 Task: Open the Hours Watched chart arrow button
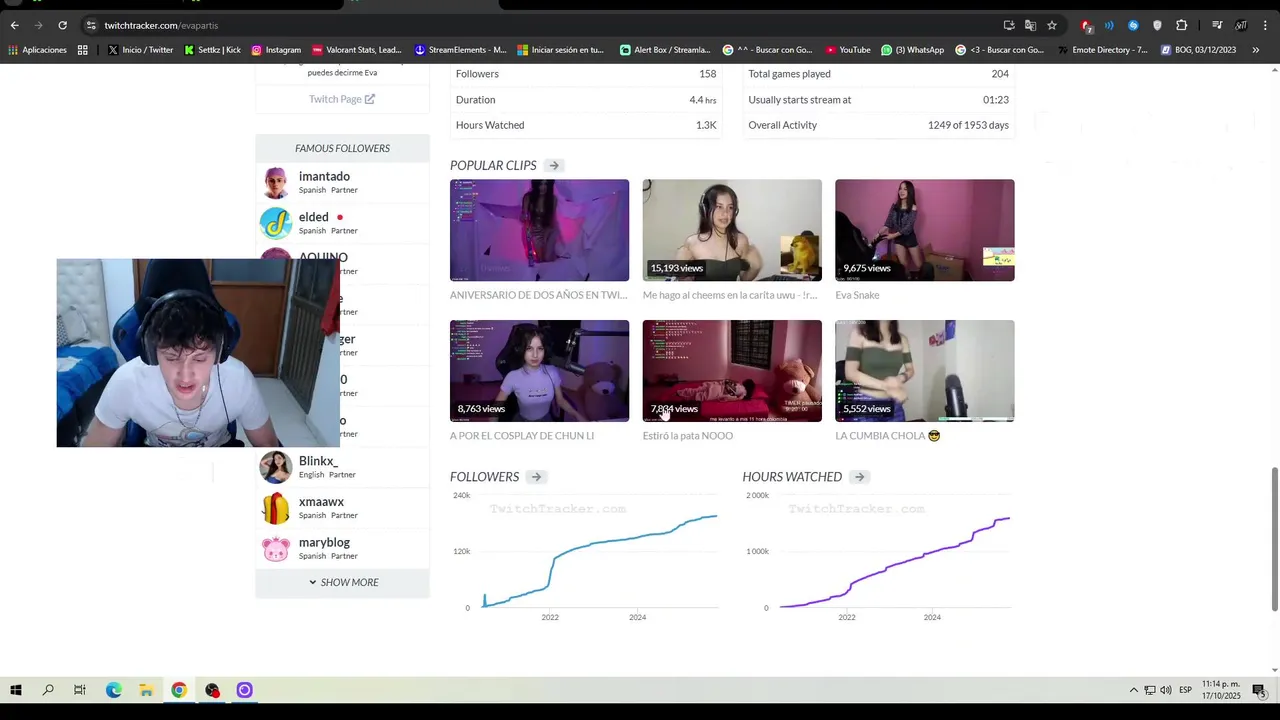click(x=859, y=477)
